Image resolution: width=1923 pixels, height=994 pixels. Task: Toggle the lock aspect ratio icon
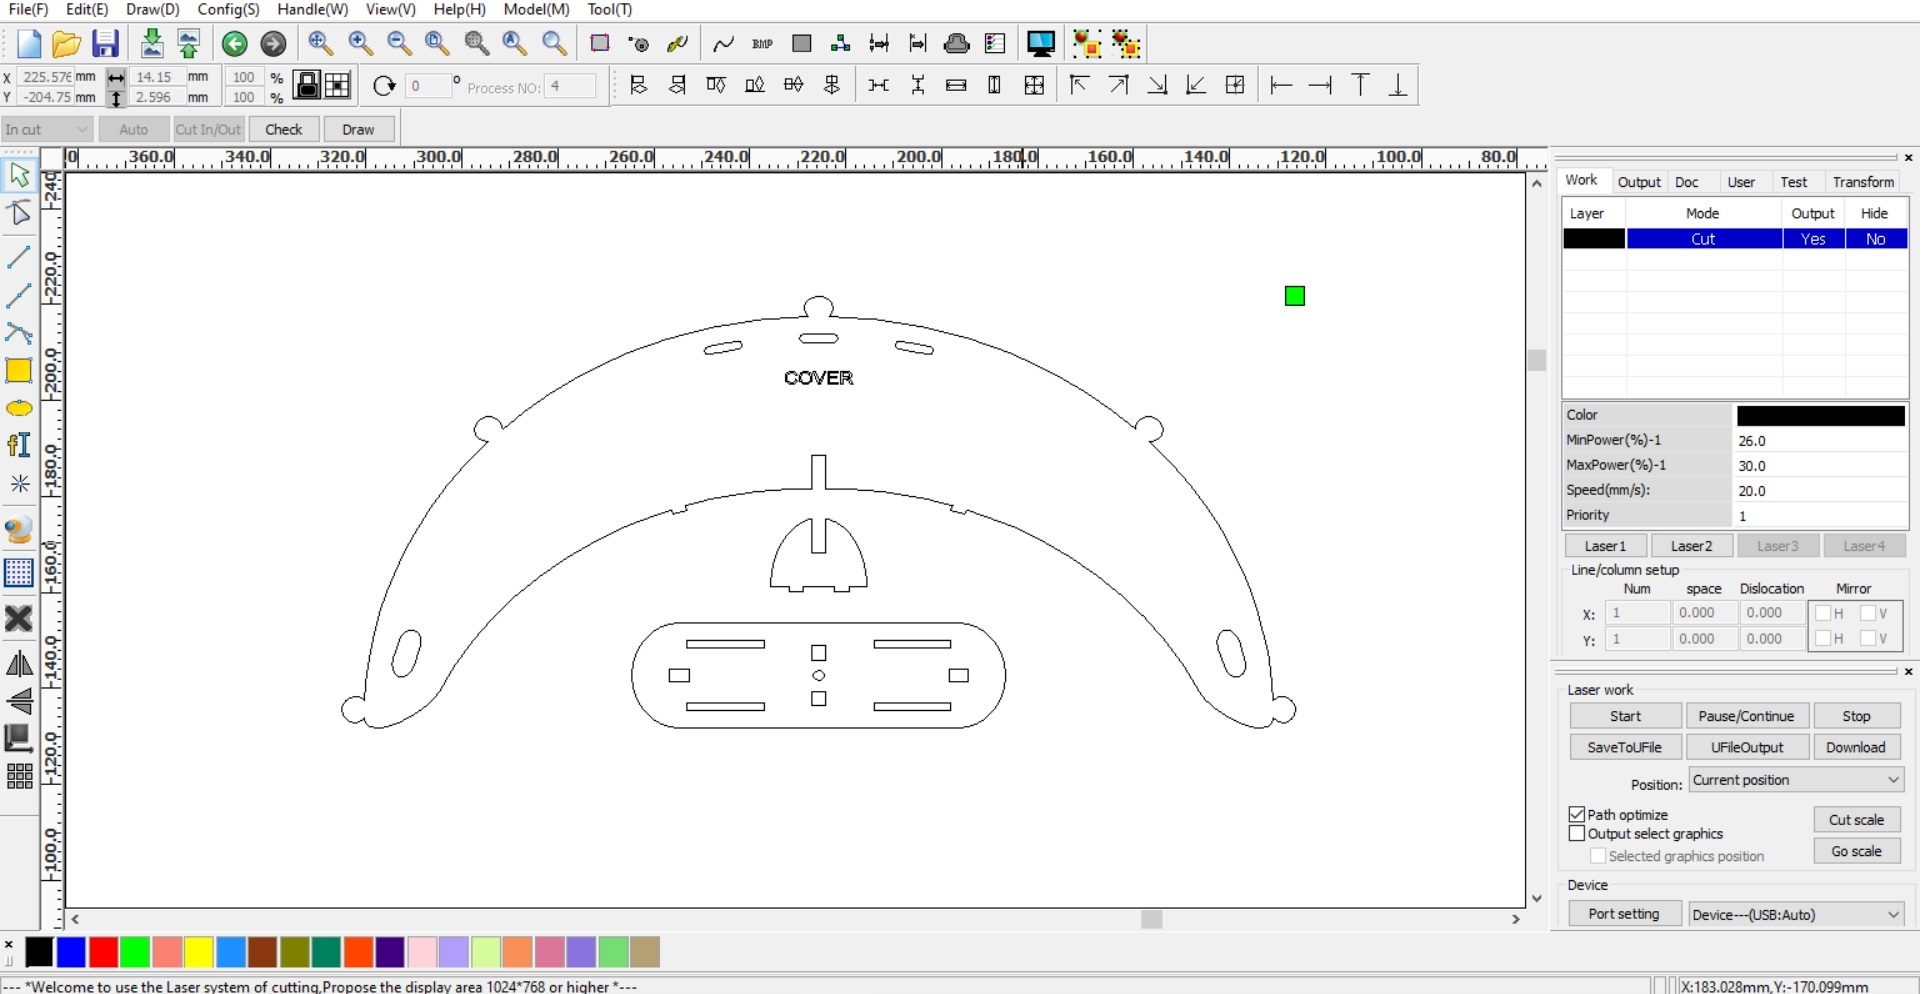point(307,86)
